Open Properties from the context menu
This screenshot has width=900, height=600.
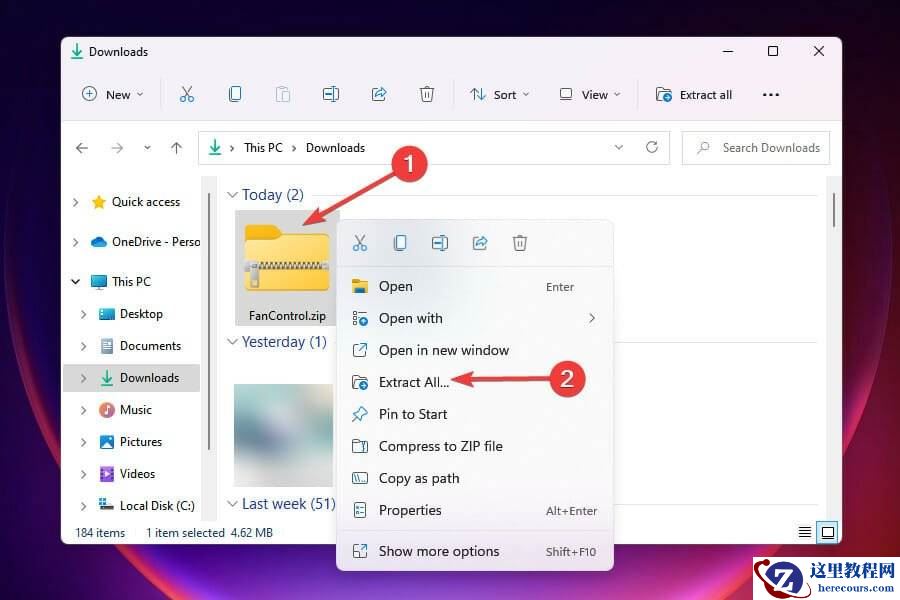click(x=475, y=510)
